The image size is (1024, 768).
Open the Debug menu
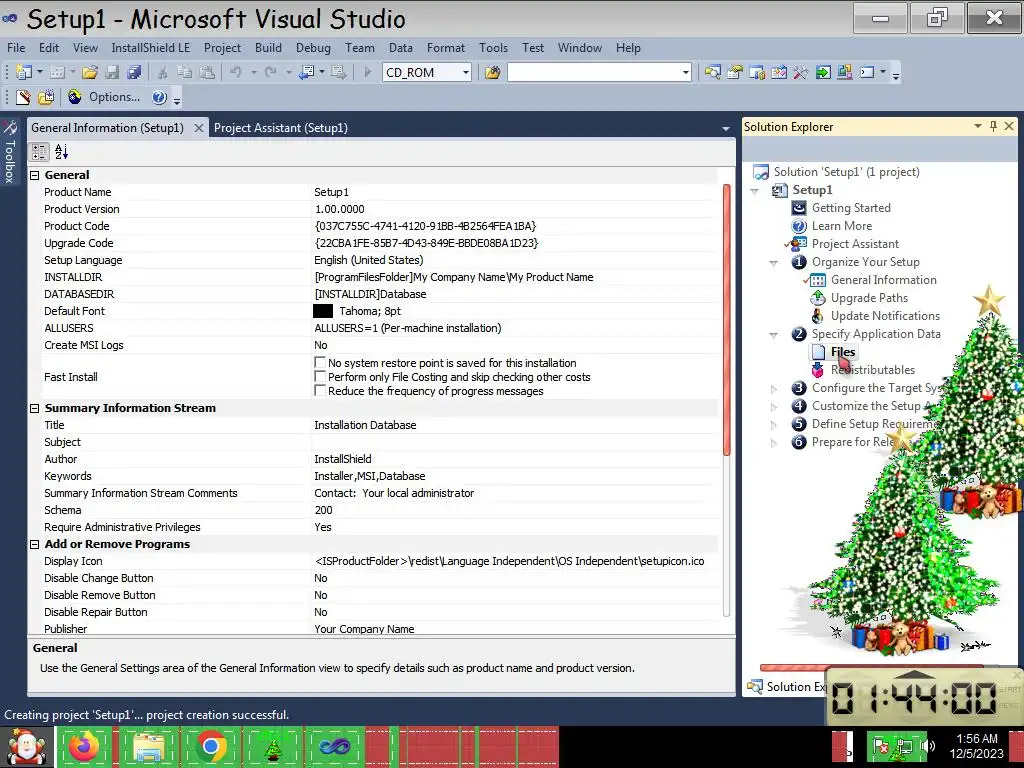coord(313,48)
